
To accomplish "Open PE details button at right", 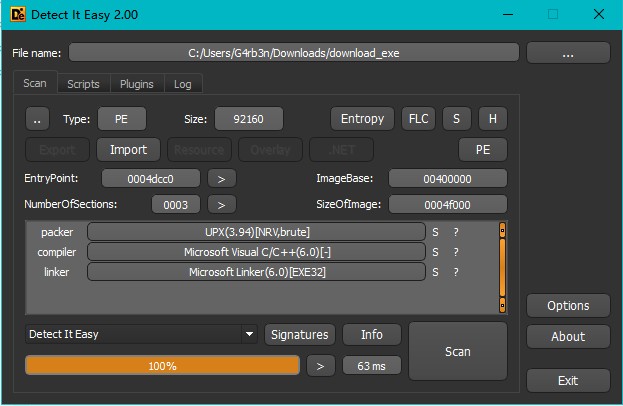I will coord(483,150).
